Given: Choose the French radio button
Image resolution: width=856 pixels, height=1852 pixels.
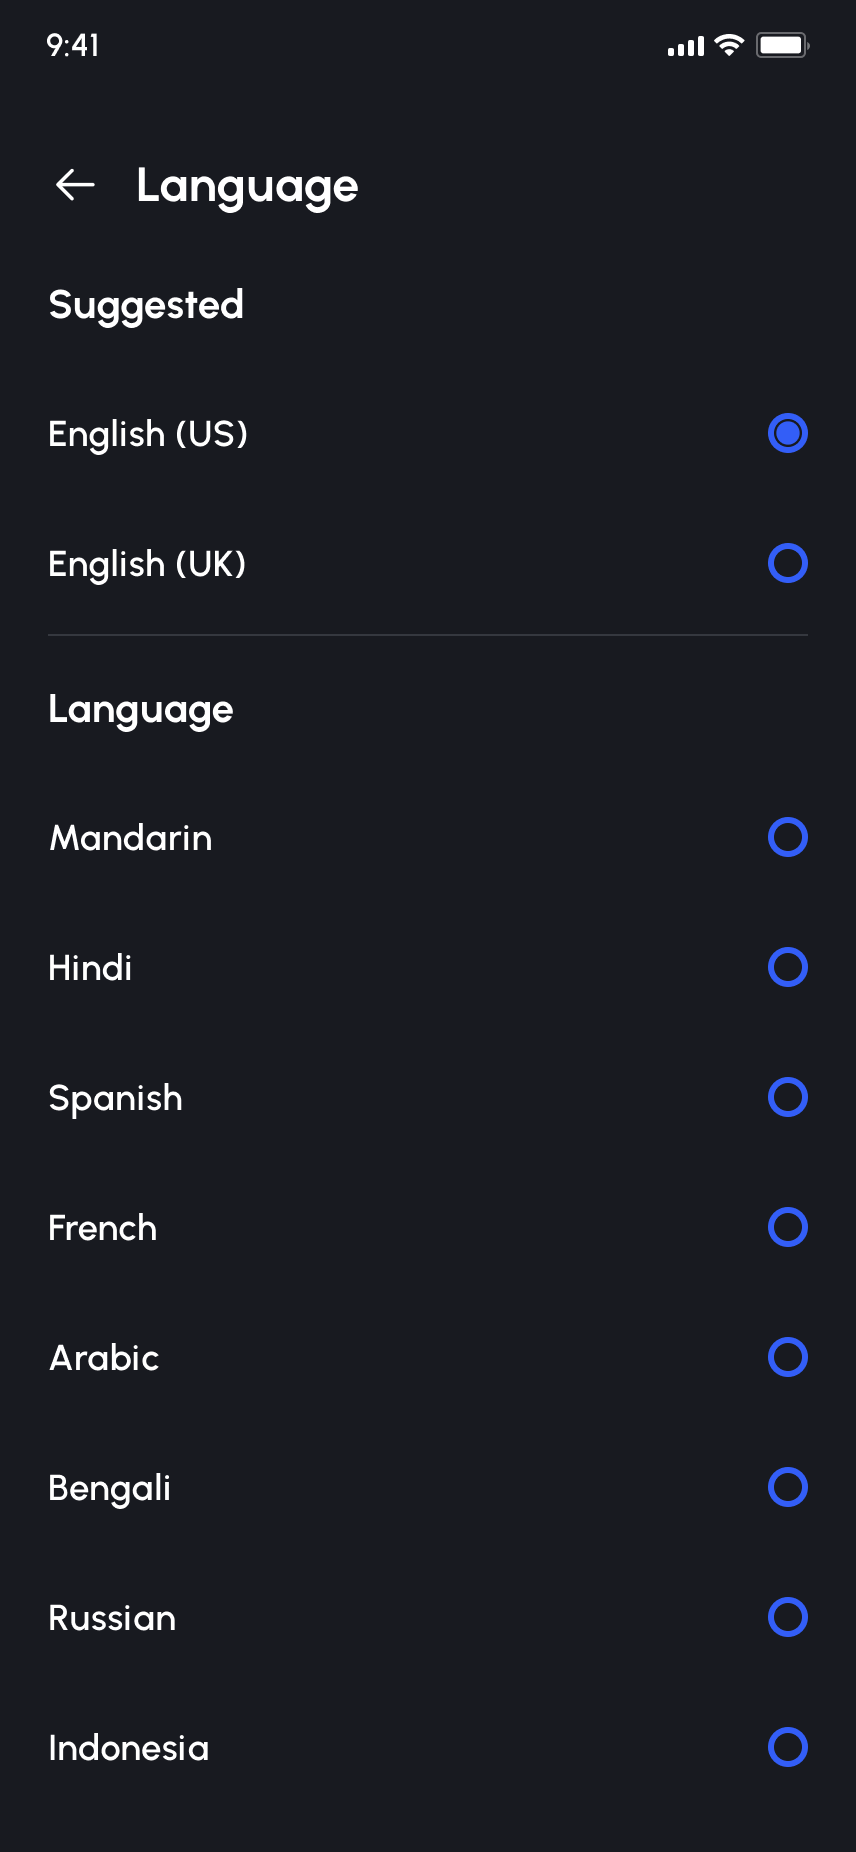Looking at the screenshot, I should pos(787,1228).
